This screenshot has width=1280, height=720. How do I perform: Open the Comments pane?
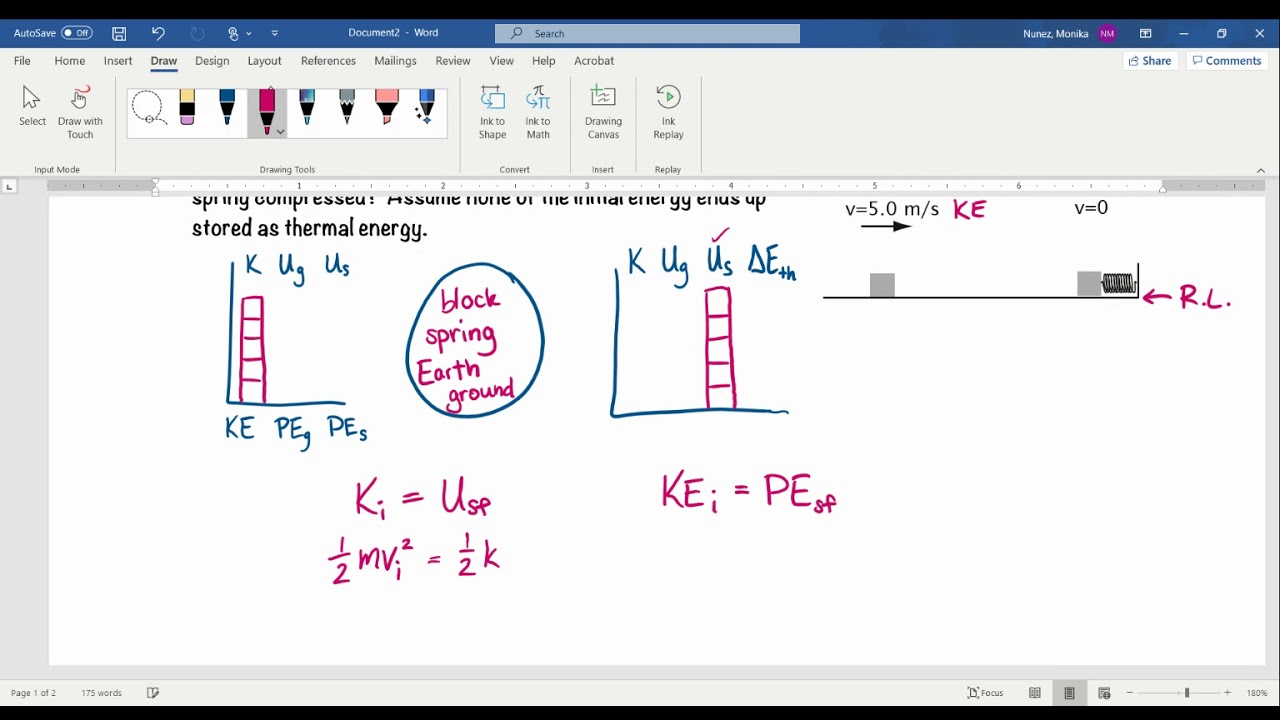1226,61
